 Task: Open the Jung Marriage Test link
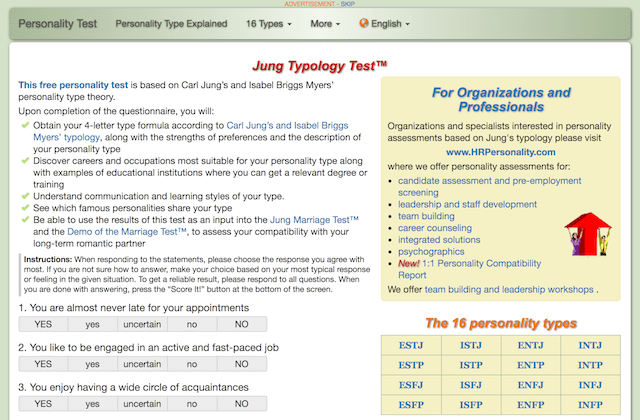[x=314, y=220]
